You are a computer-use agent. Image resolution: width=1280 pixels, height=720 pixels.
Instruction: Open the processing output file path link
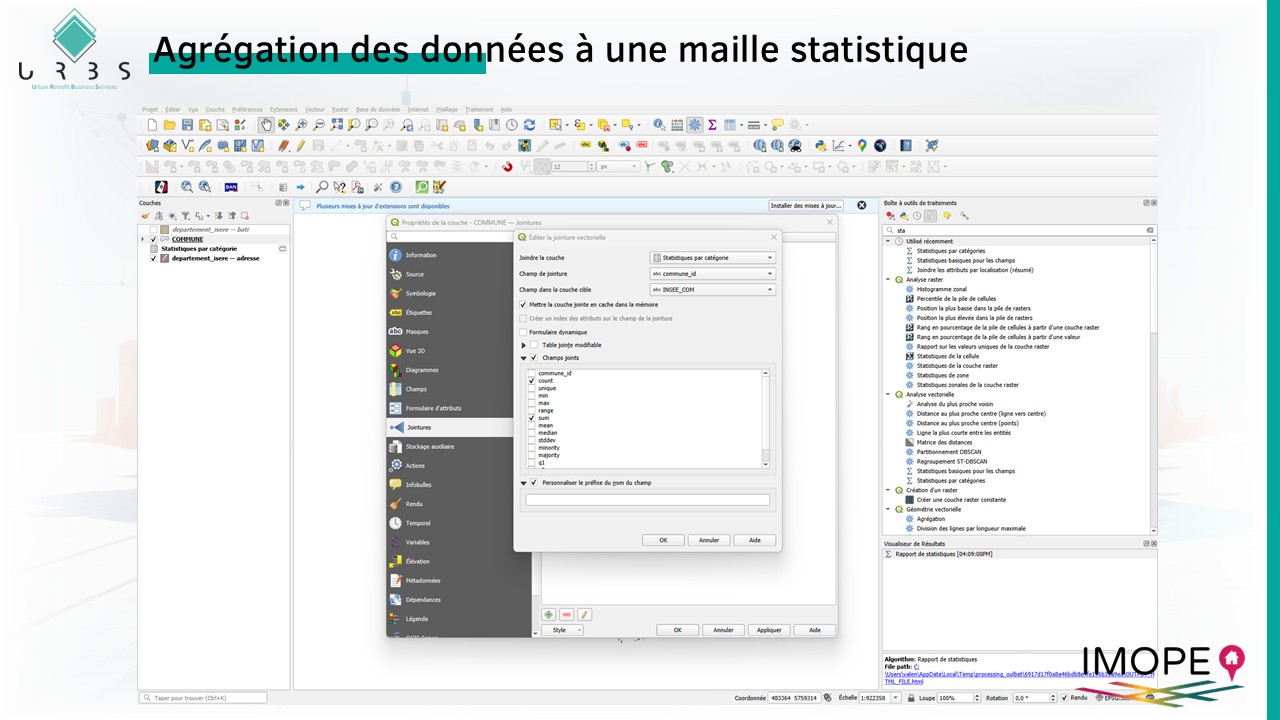(1019, 674)
